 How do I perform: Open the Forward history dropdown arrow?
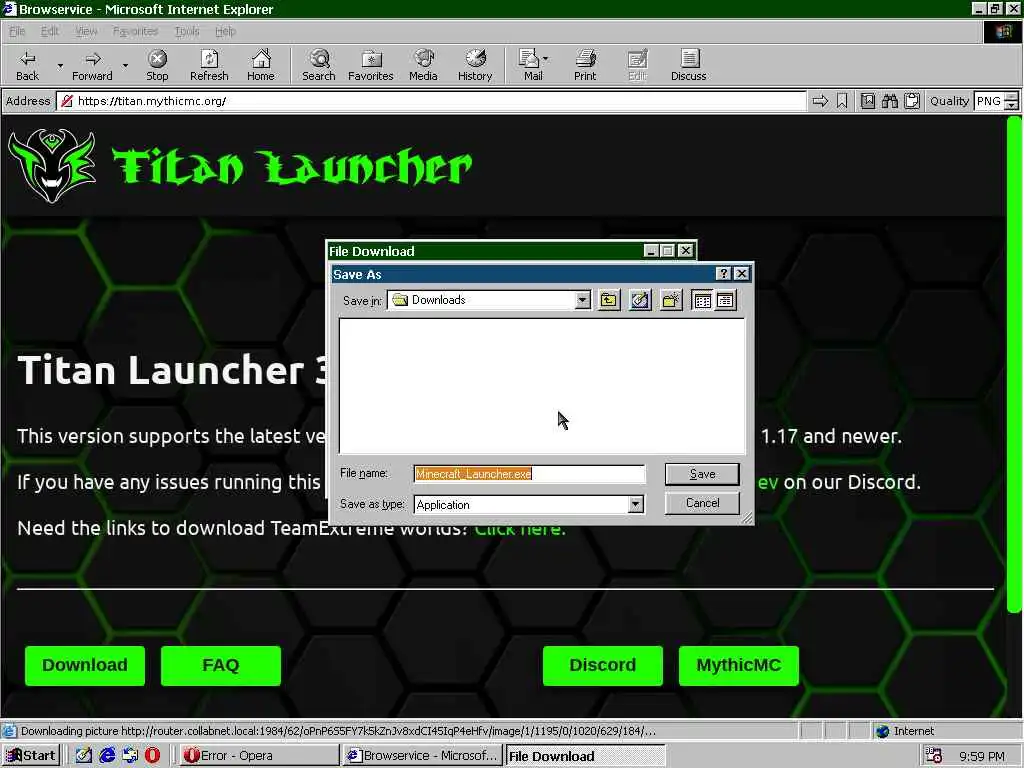point(125,65)
